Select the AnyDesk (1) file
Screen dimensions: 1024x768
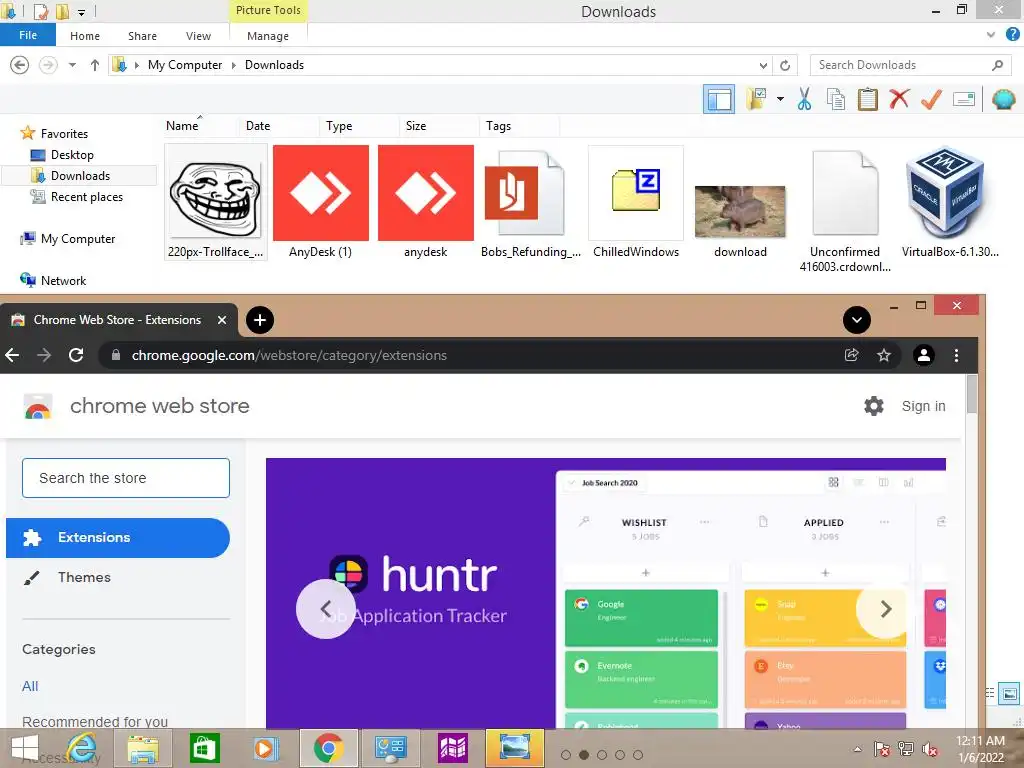click(x=321, y=202)
